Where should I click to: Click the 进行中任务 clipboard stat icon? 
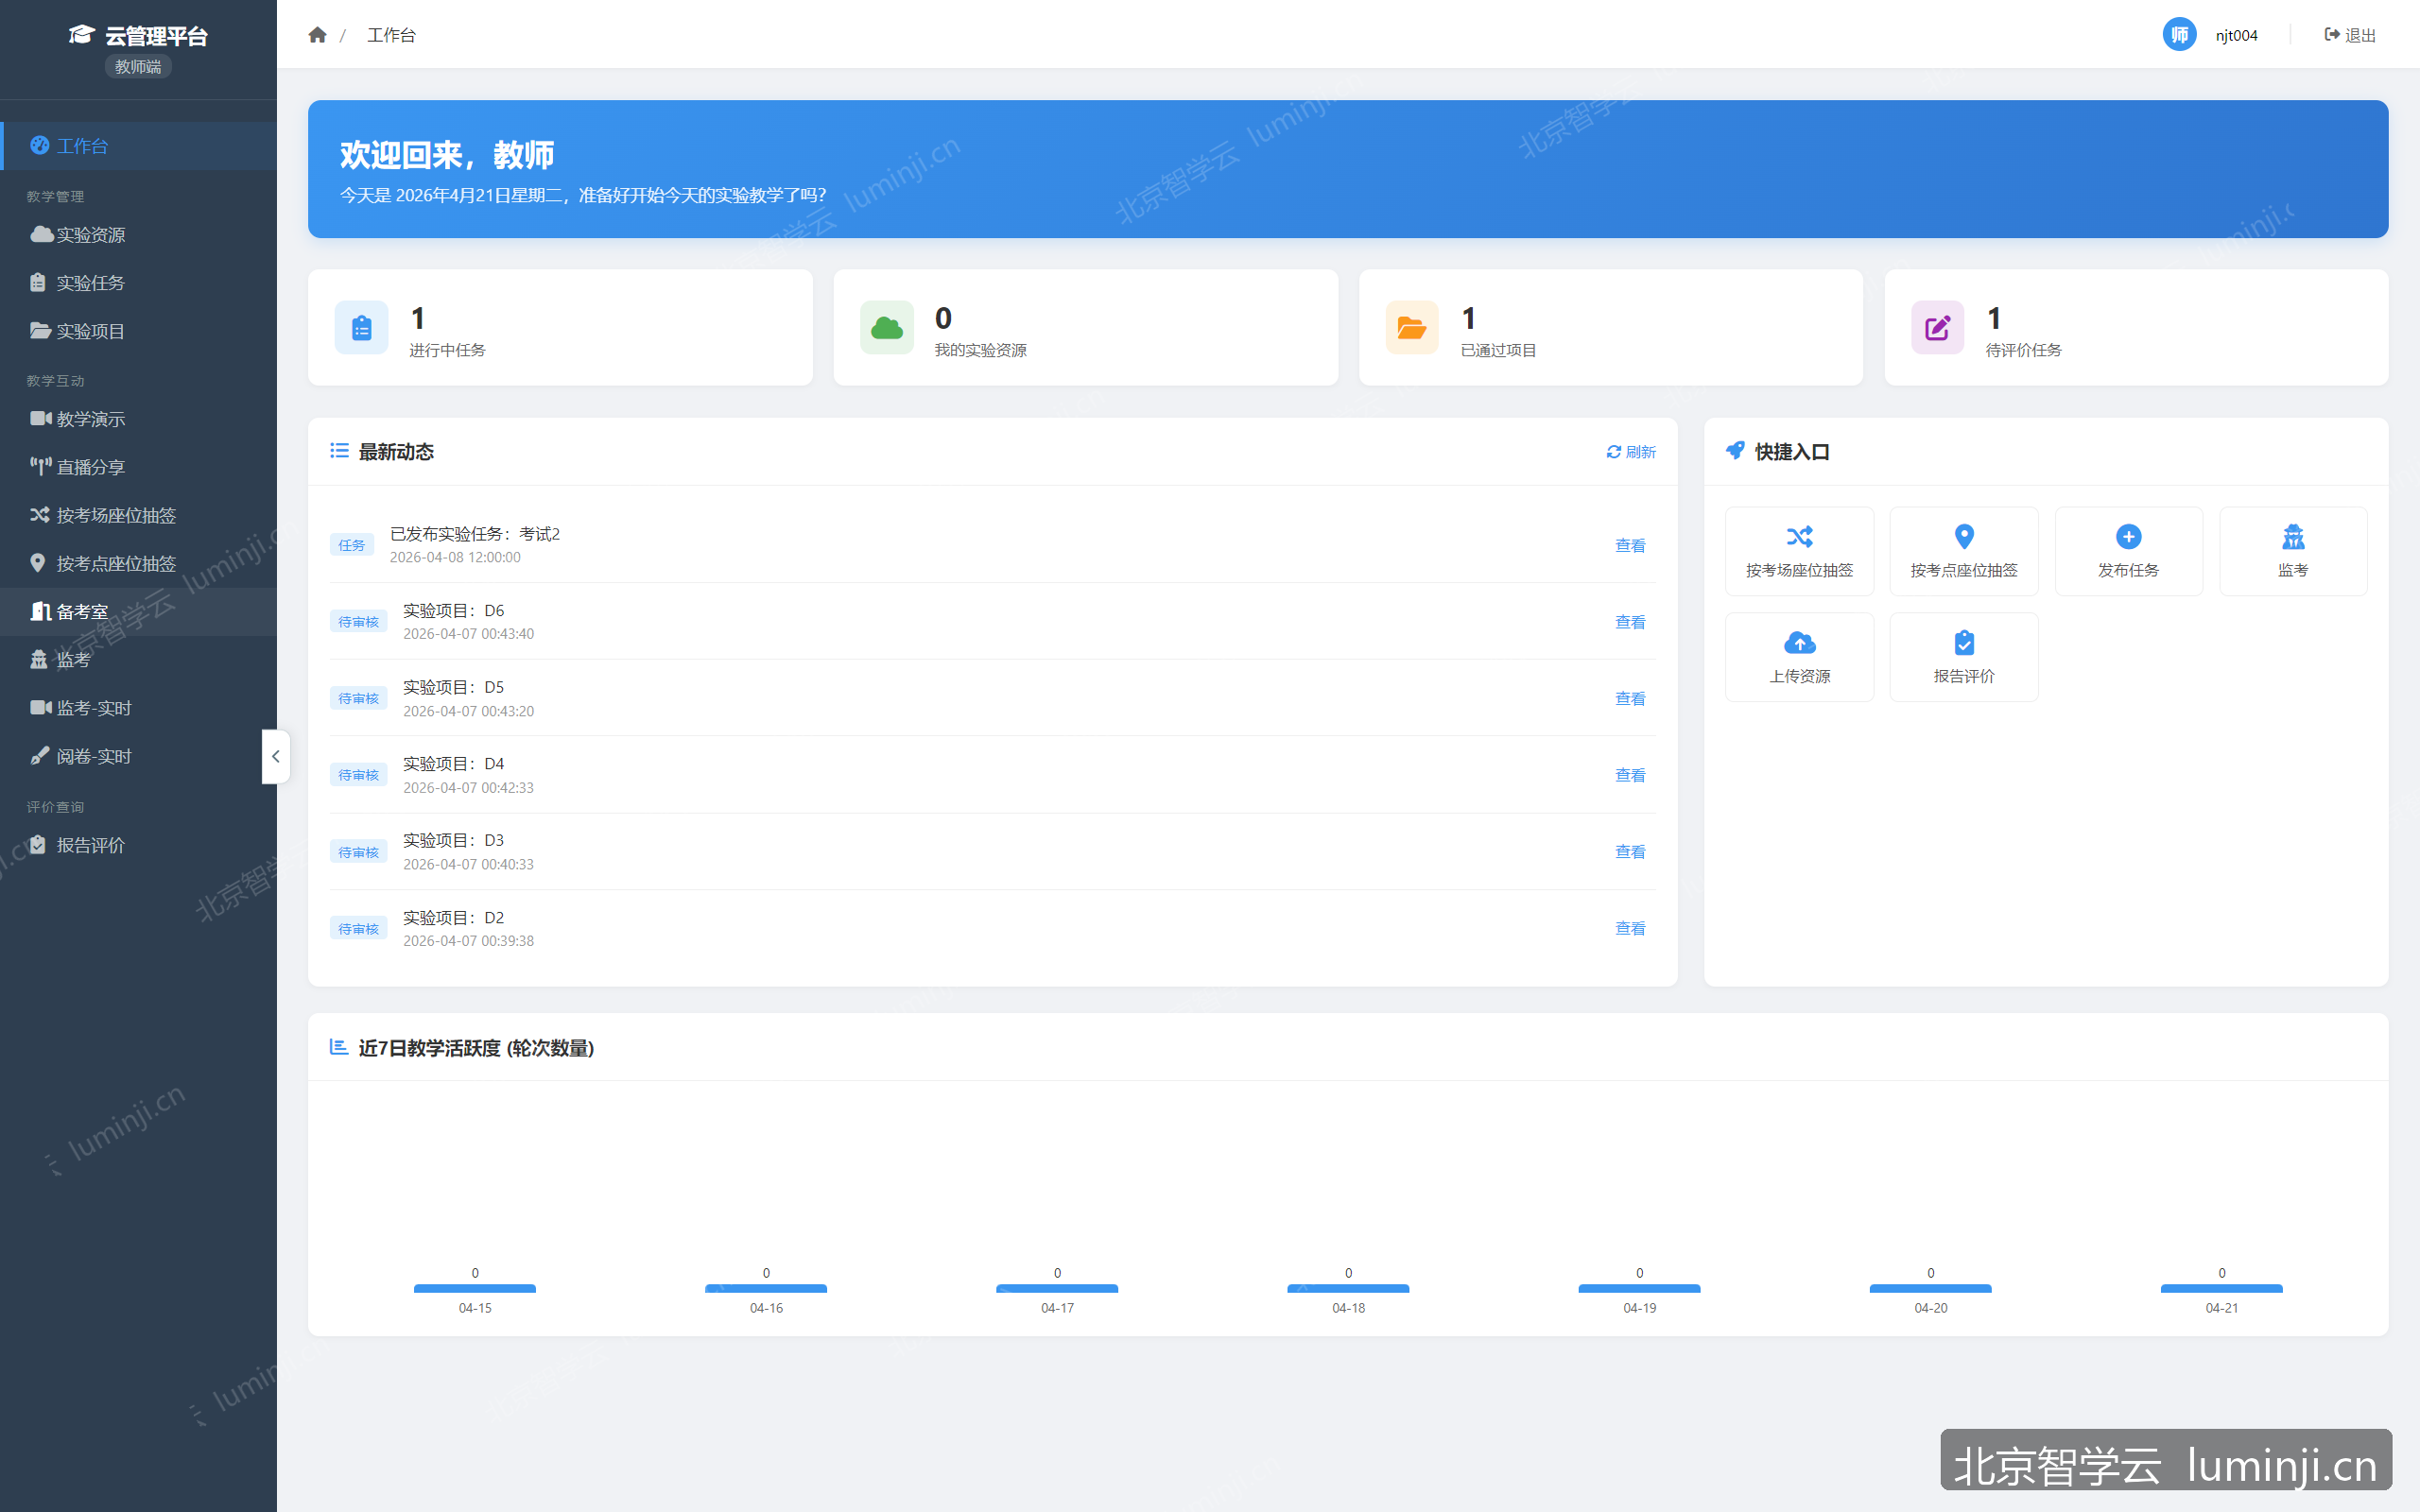point(361,327)
